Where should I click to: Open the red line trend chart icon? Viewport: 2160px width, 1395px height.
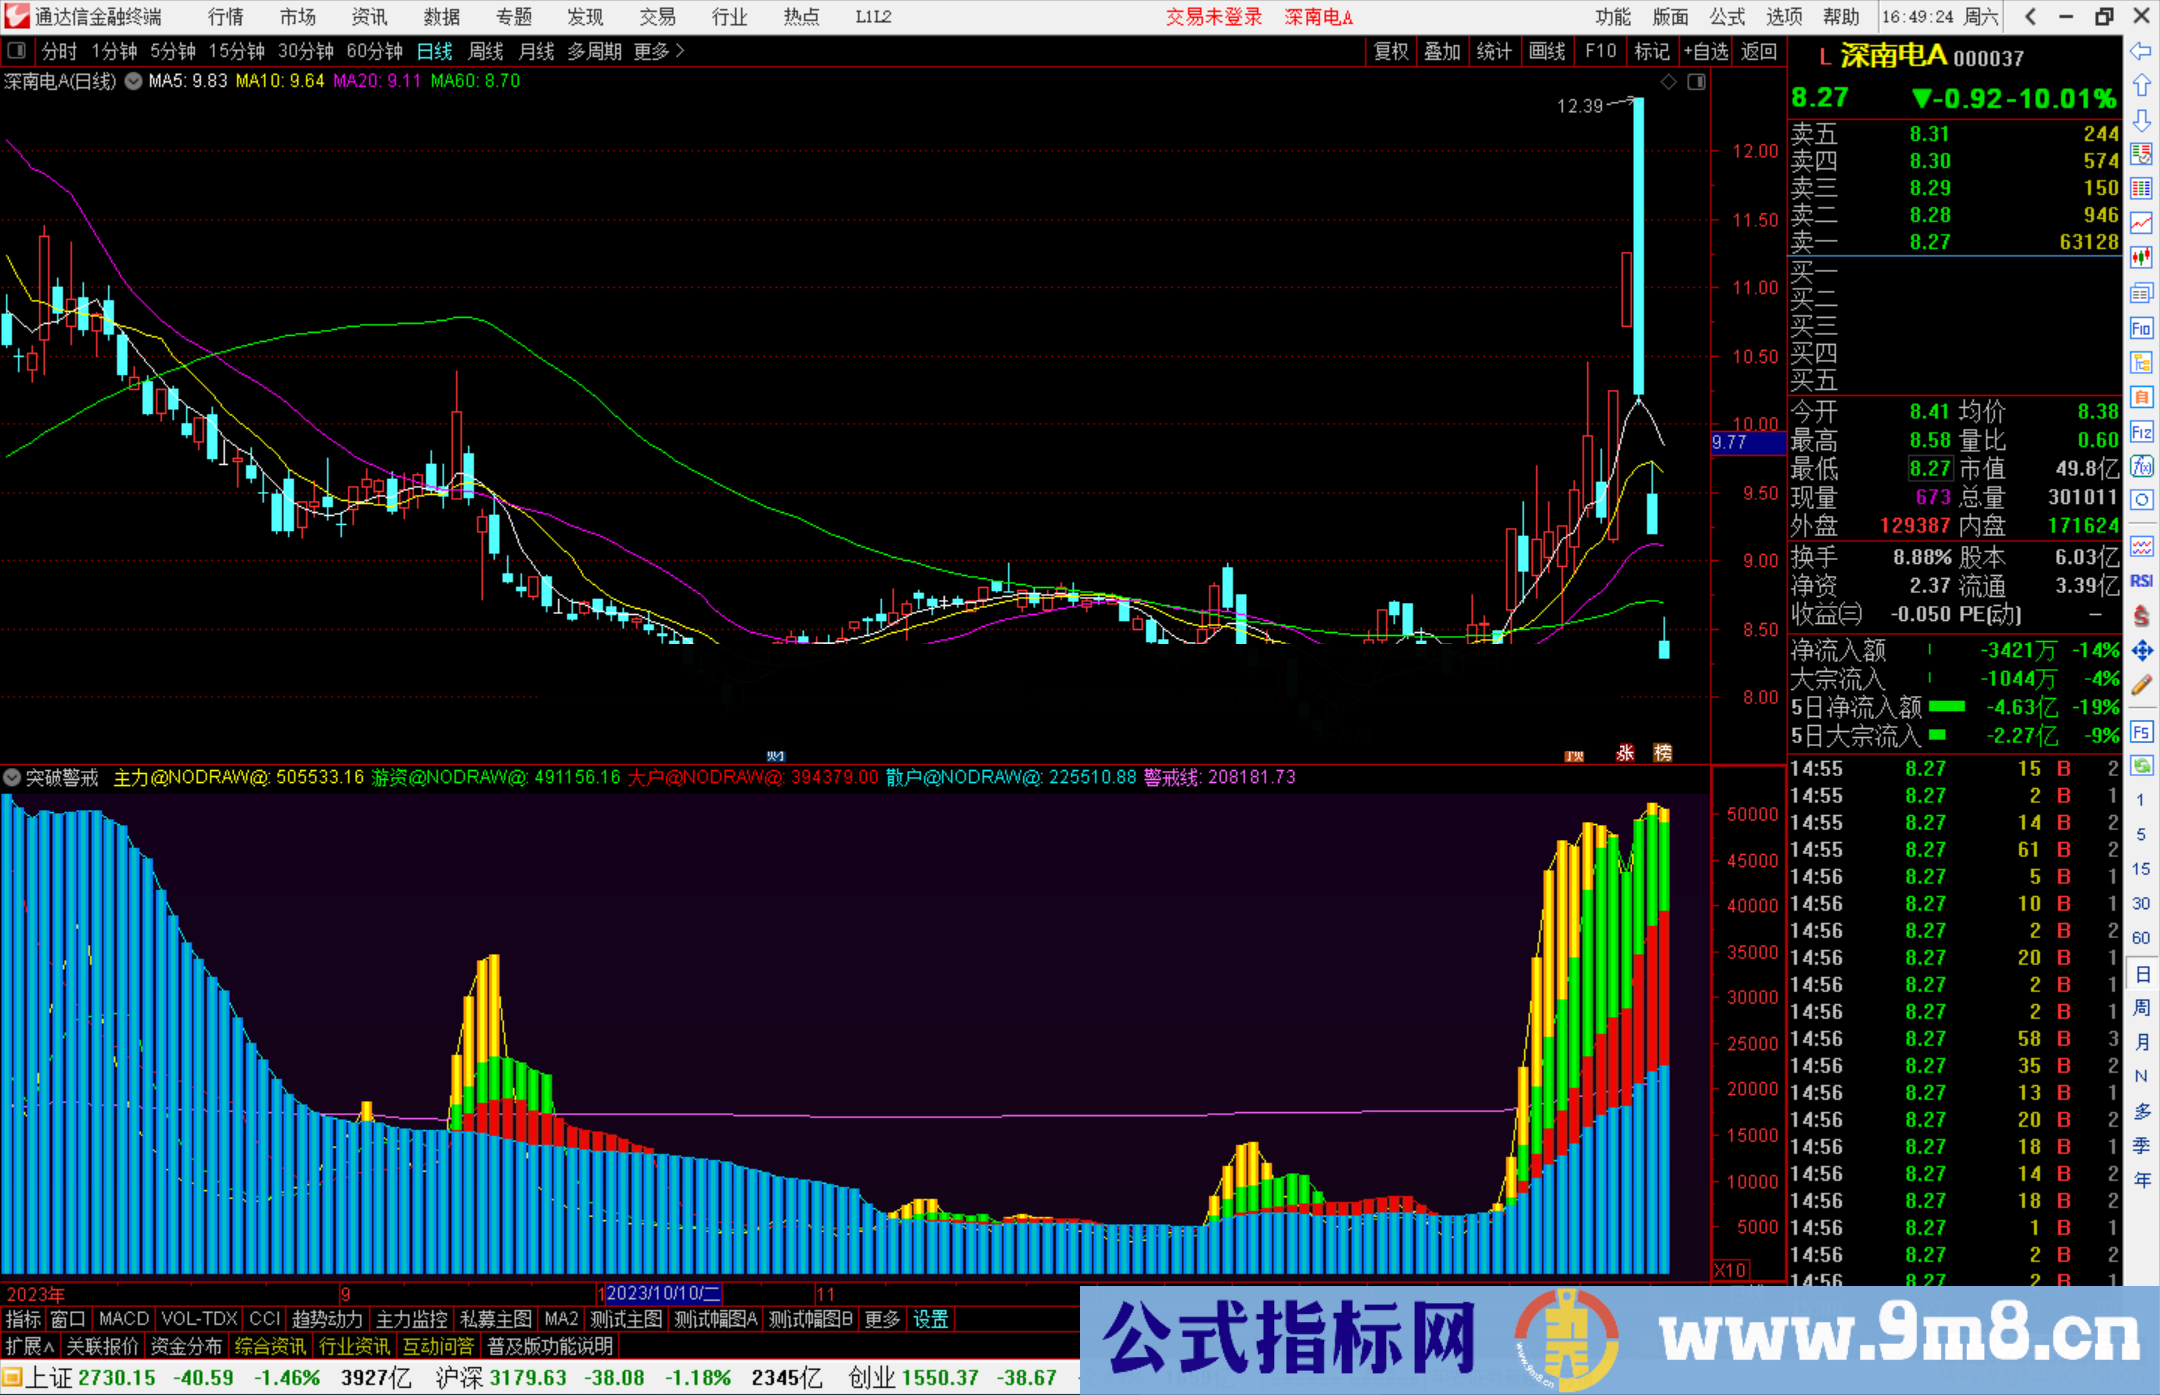(x=2141, y=223)
